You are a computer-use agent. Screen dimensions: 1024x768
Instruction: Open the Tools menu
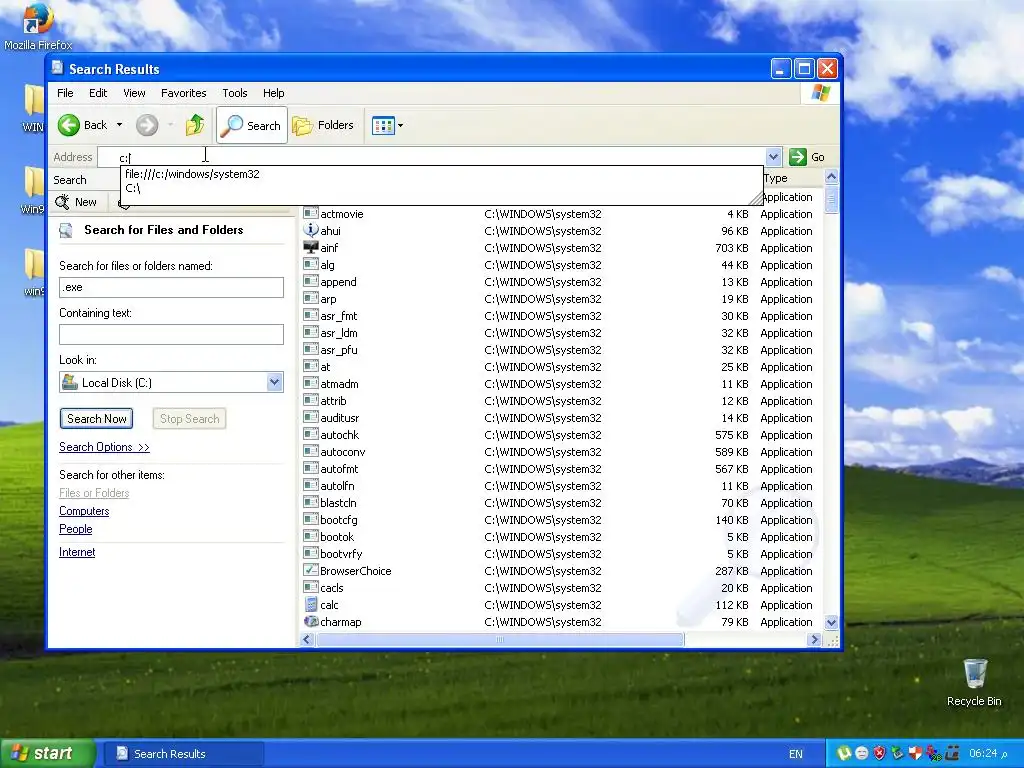[234, 93]
